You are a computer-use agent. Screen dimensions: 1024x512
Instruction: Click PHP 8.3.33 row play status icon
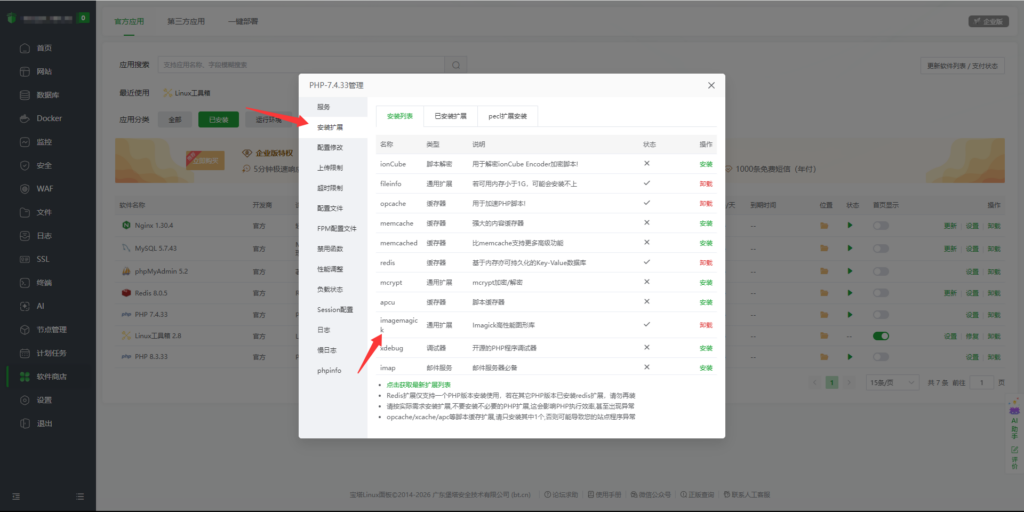(850, 357)
